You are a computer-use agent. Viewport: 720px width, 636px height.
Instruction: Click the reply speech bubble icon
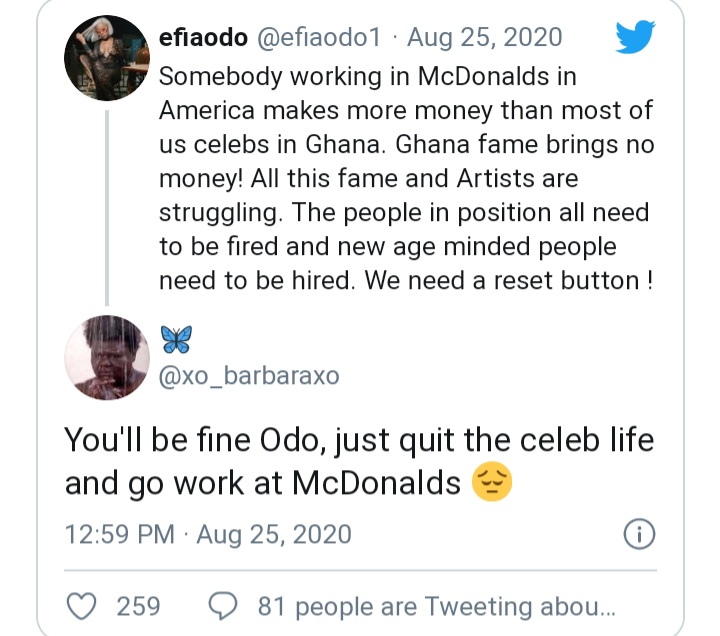click(223, 606)
